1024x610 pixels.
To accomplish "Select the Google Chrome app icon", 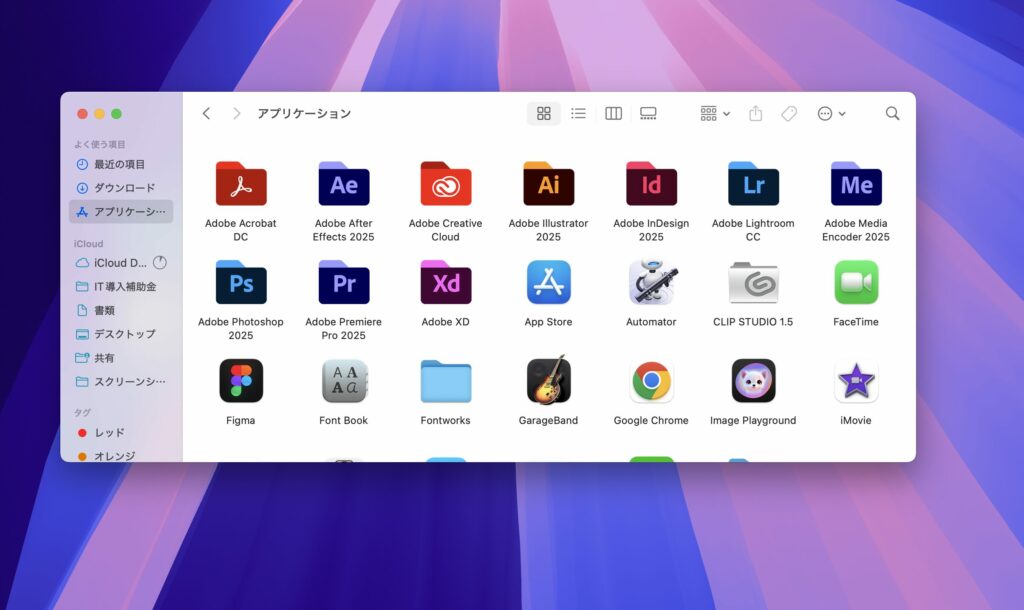I will pyautogui.click(x=651, y=381).
